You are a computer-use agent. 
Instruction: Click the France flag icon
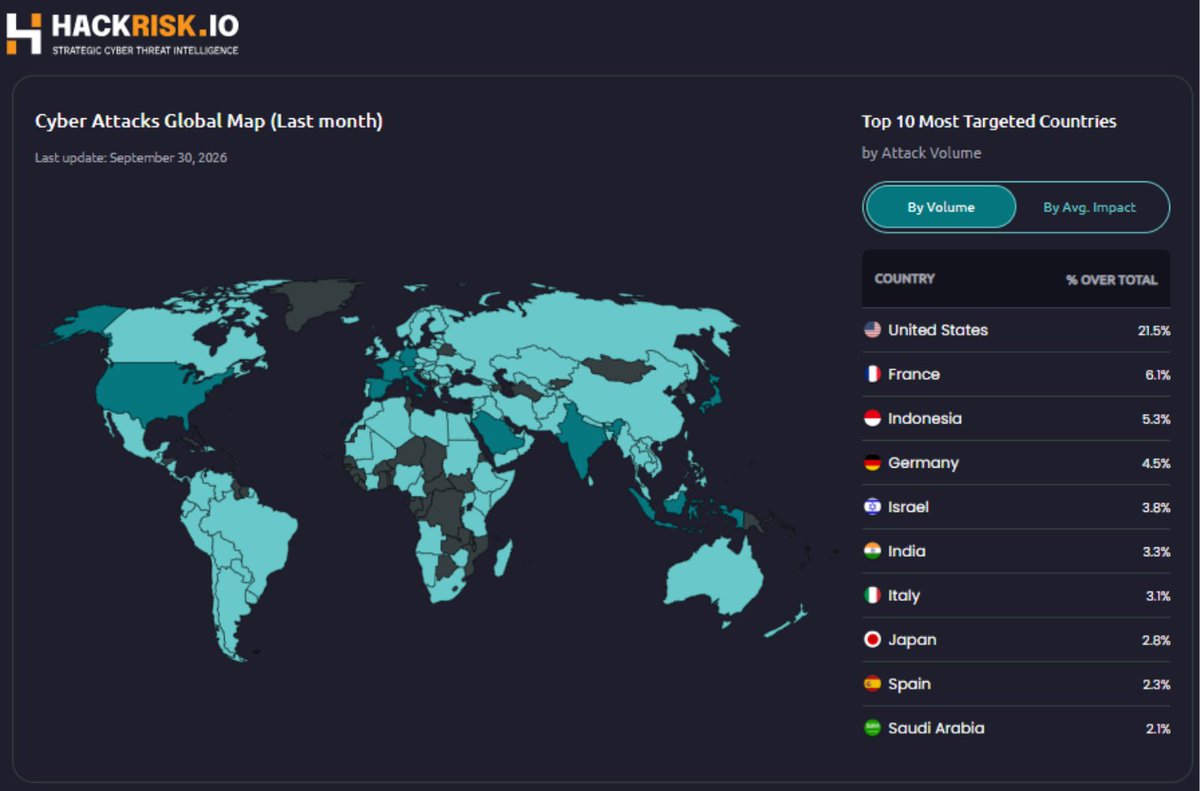pyautogui.click(x=872, y=374)
